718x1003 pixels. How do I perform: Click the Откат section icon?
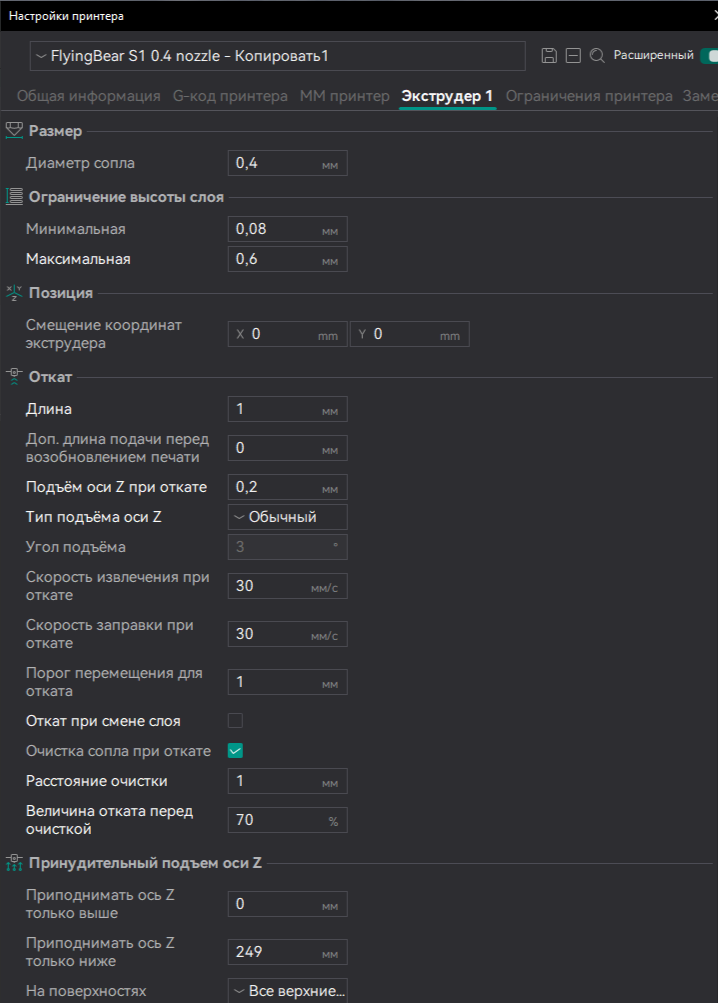click(14, 377)
